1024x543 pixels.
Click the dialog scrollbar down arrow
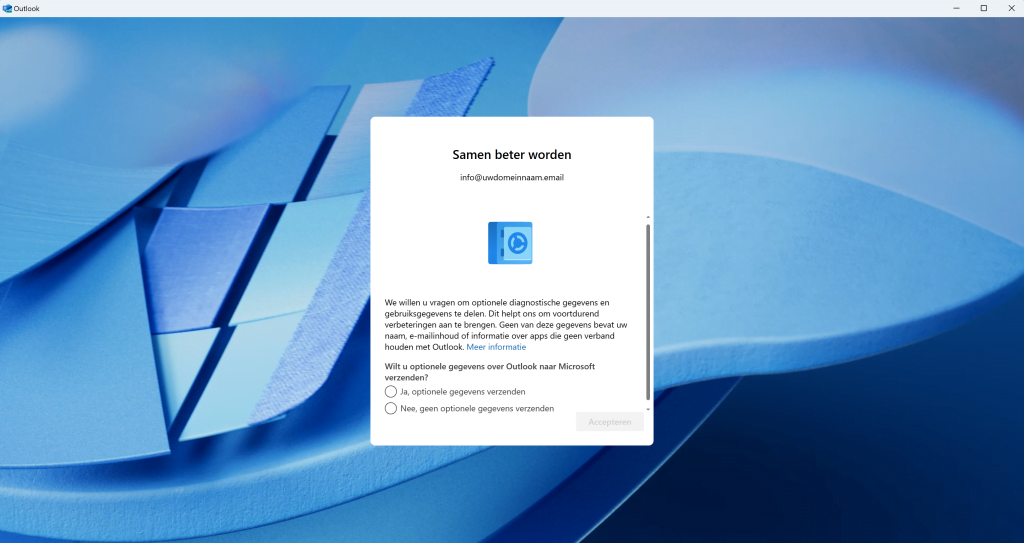(648, 409)
